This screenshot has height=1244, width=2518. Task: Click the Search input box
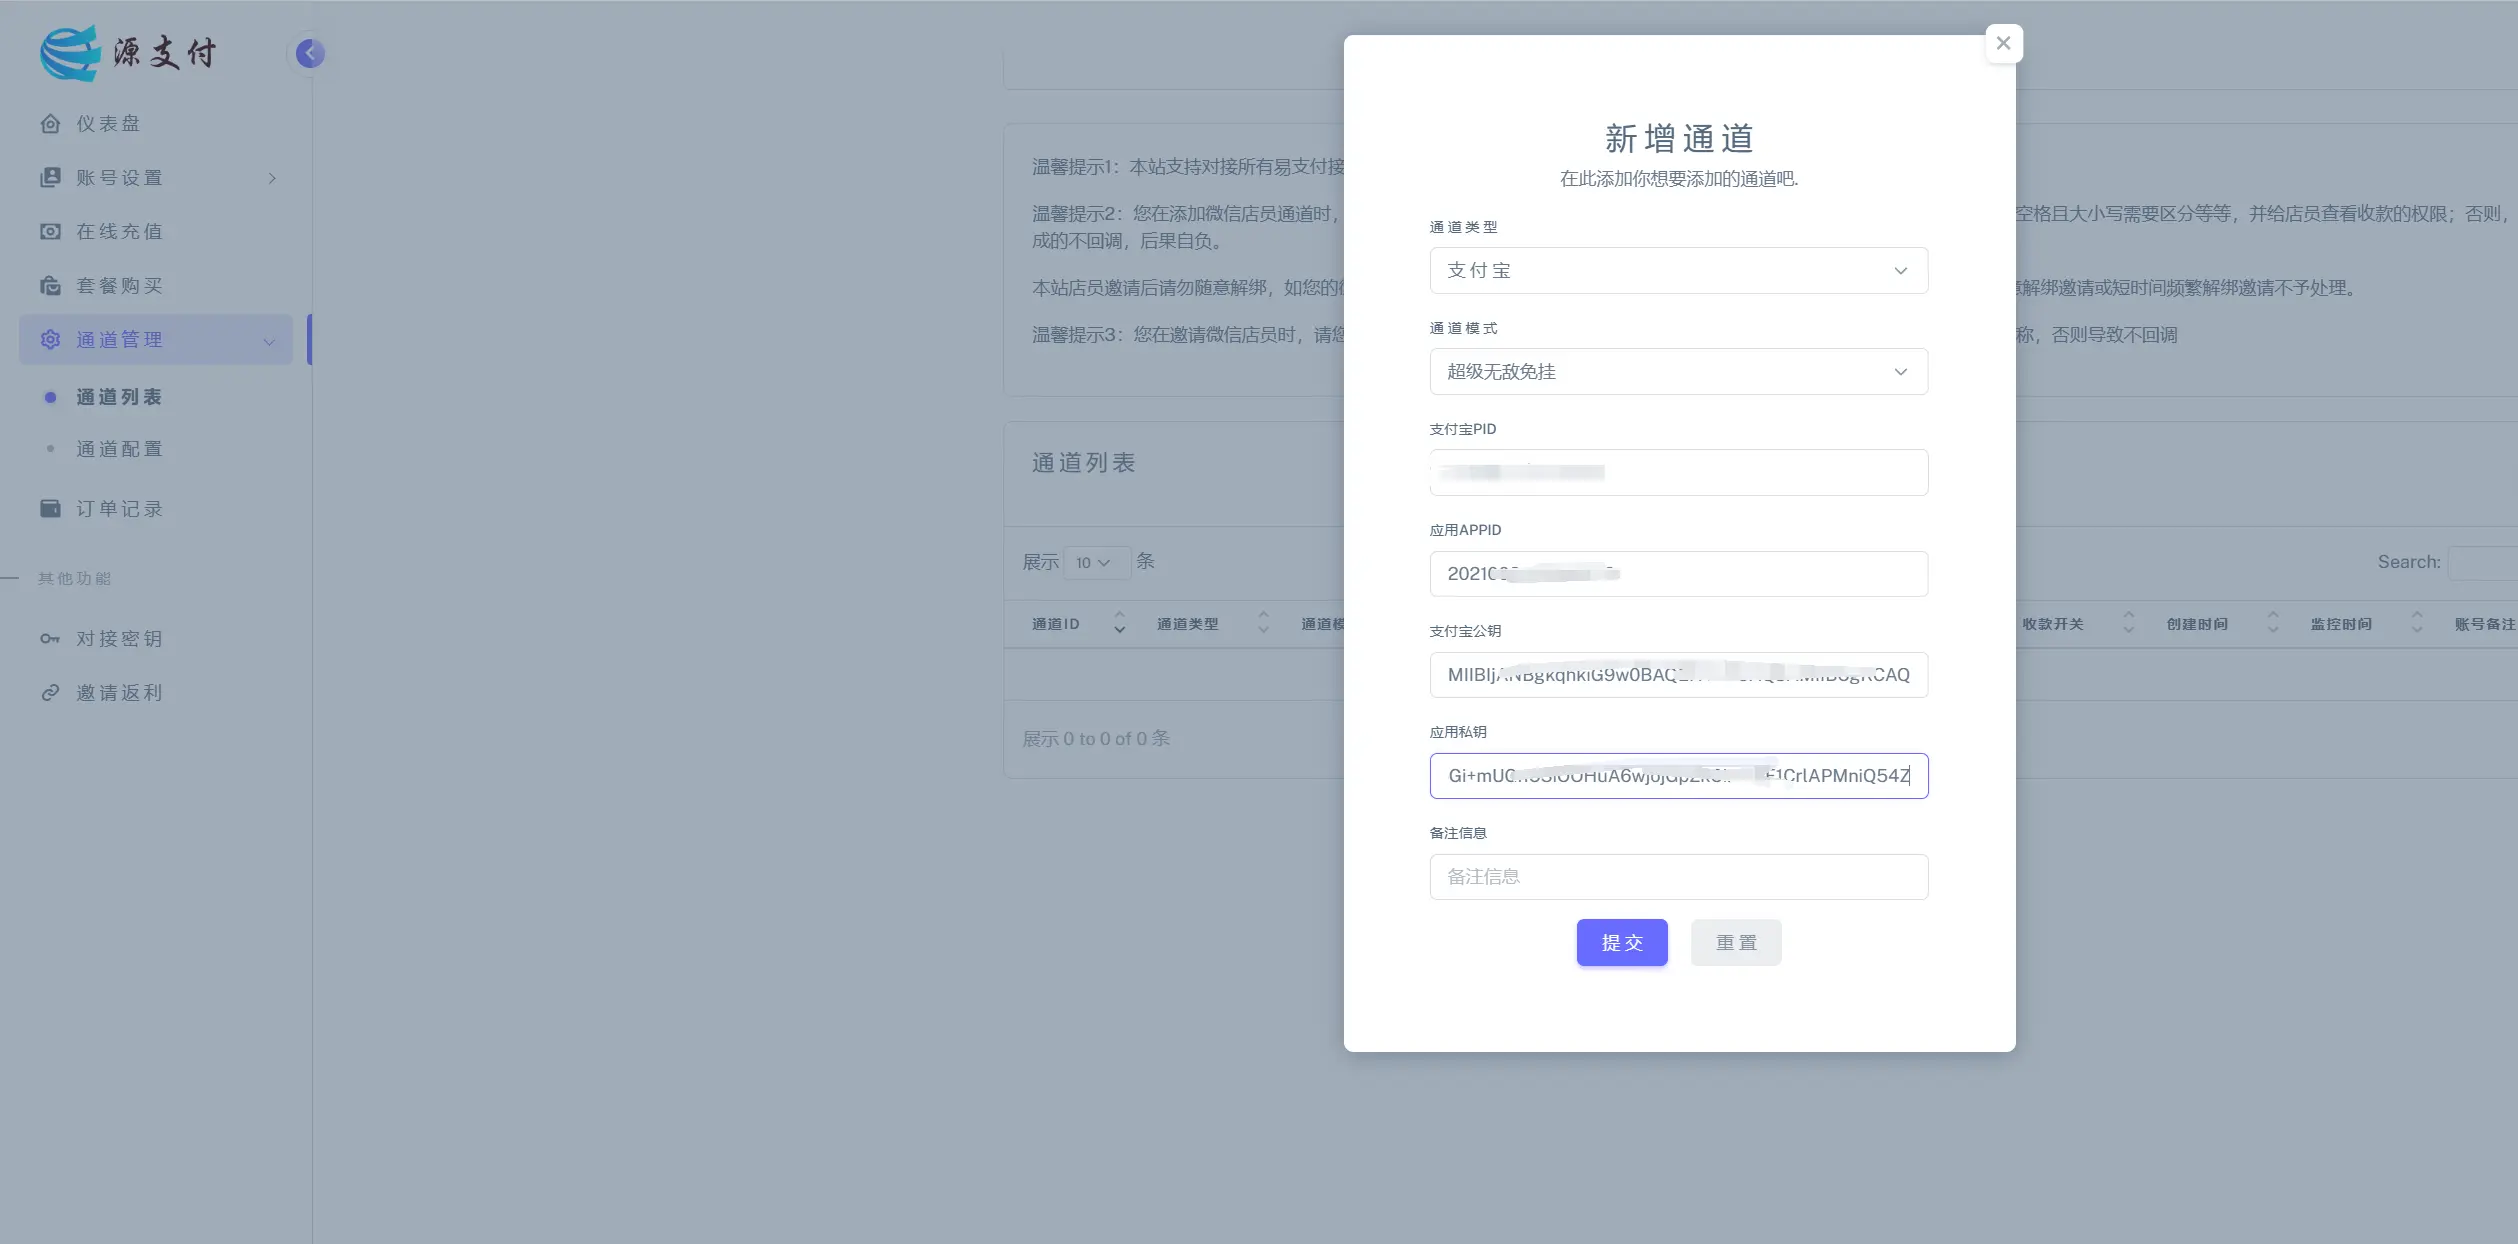click(2483, 563)
